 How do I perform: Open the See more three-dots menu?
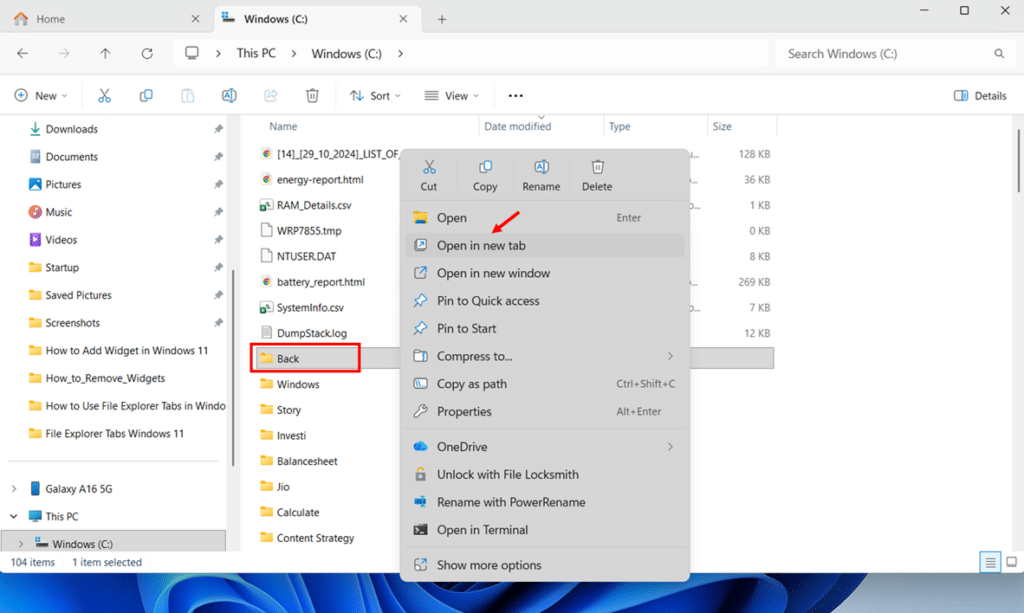pyautogui.click(x=516, y=96)
